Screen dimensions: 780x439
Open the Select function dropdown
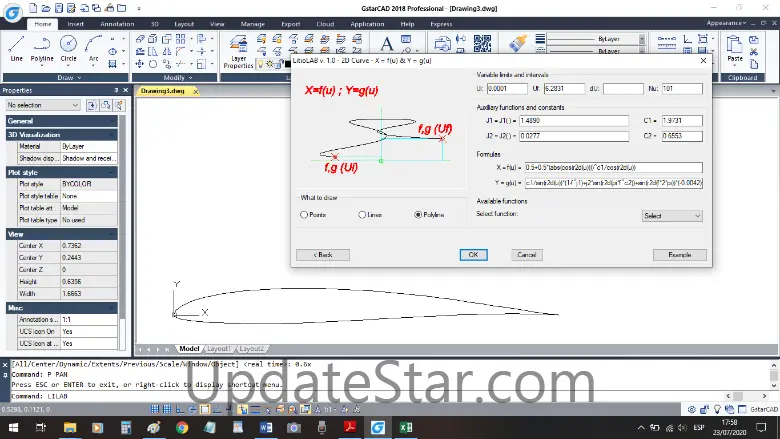tap(672, 216)
